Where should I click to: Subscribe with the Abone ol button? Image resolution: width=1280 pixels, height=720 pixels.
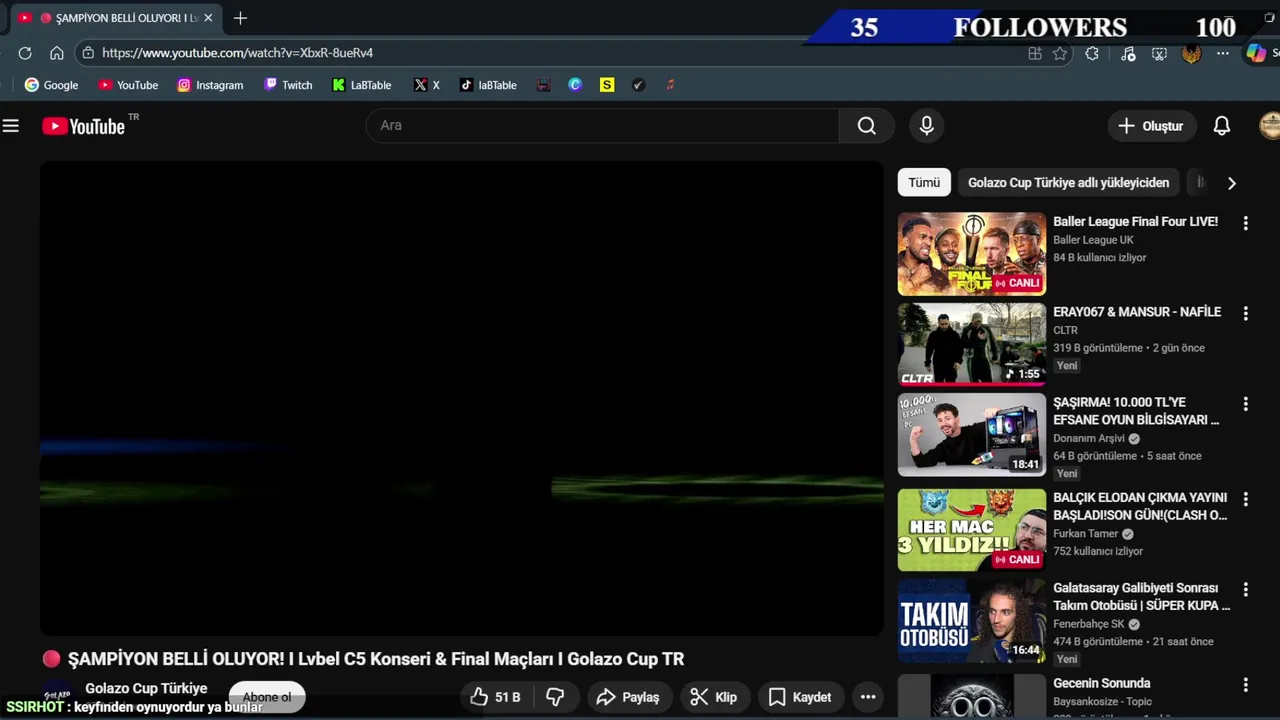click(x=266, y=697)
